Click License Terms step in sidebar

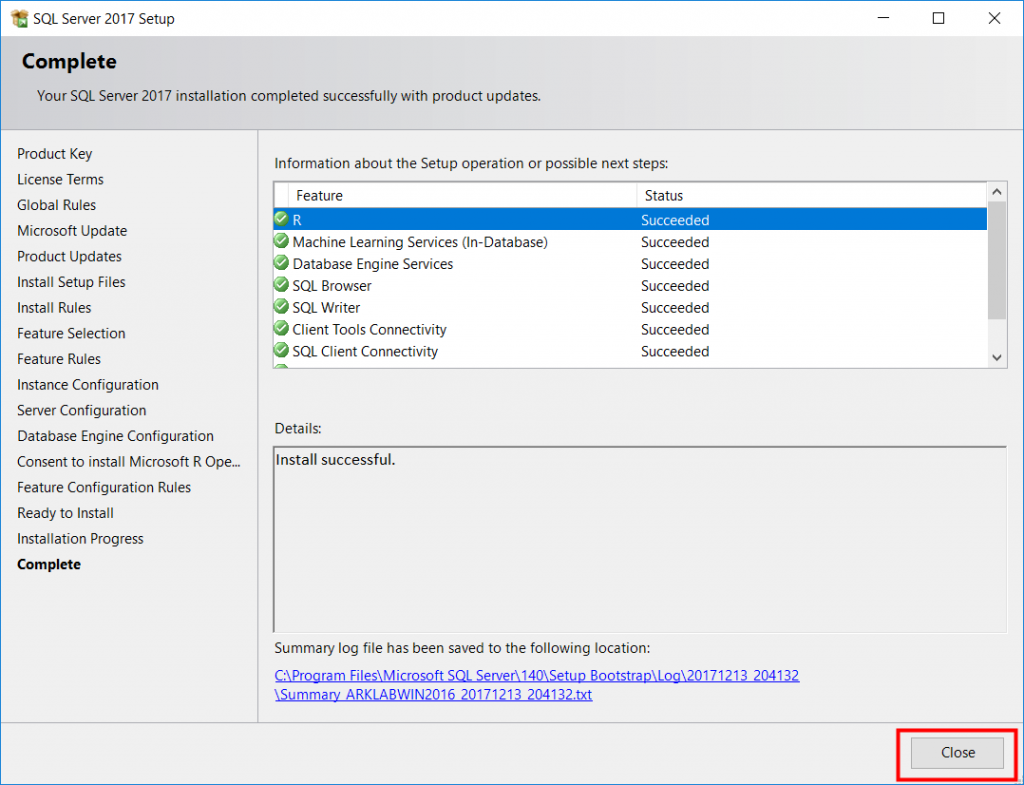[60, 179]
